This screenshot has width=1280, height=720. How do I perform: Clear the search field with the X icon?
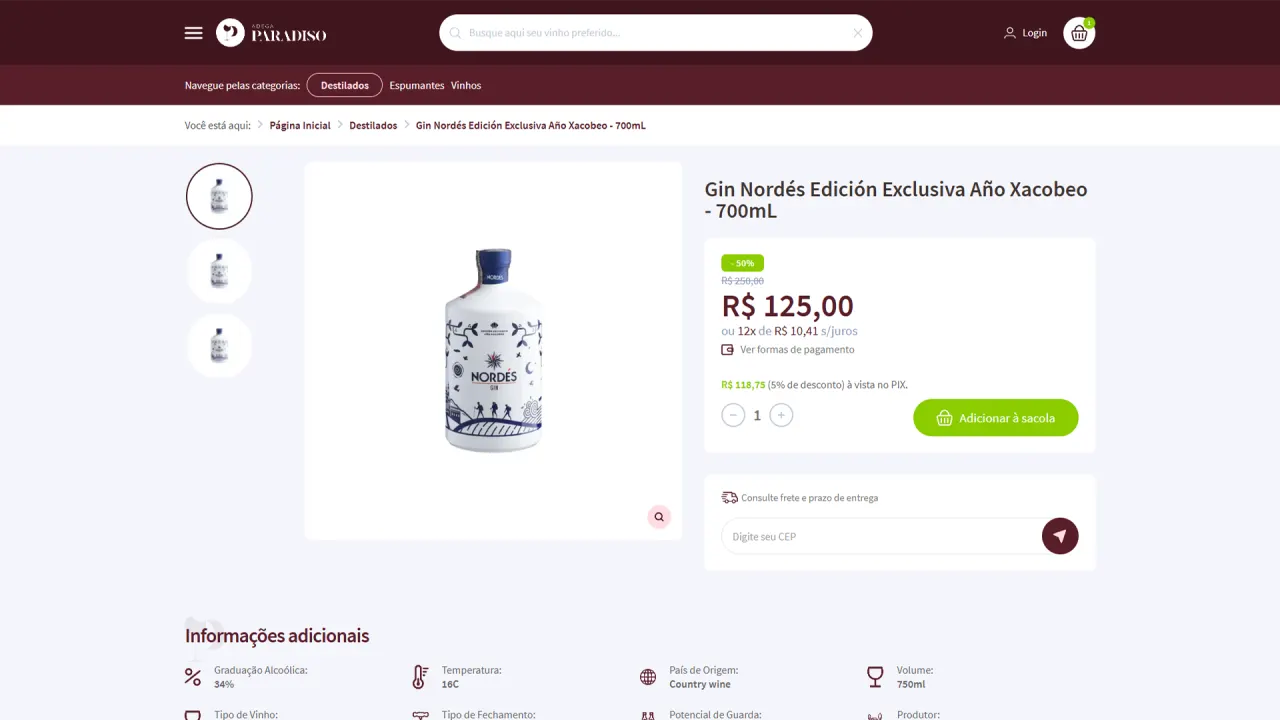[857, 33]
